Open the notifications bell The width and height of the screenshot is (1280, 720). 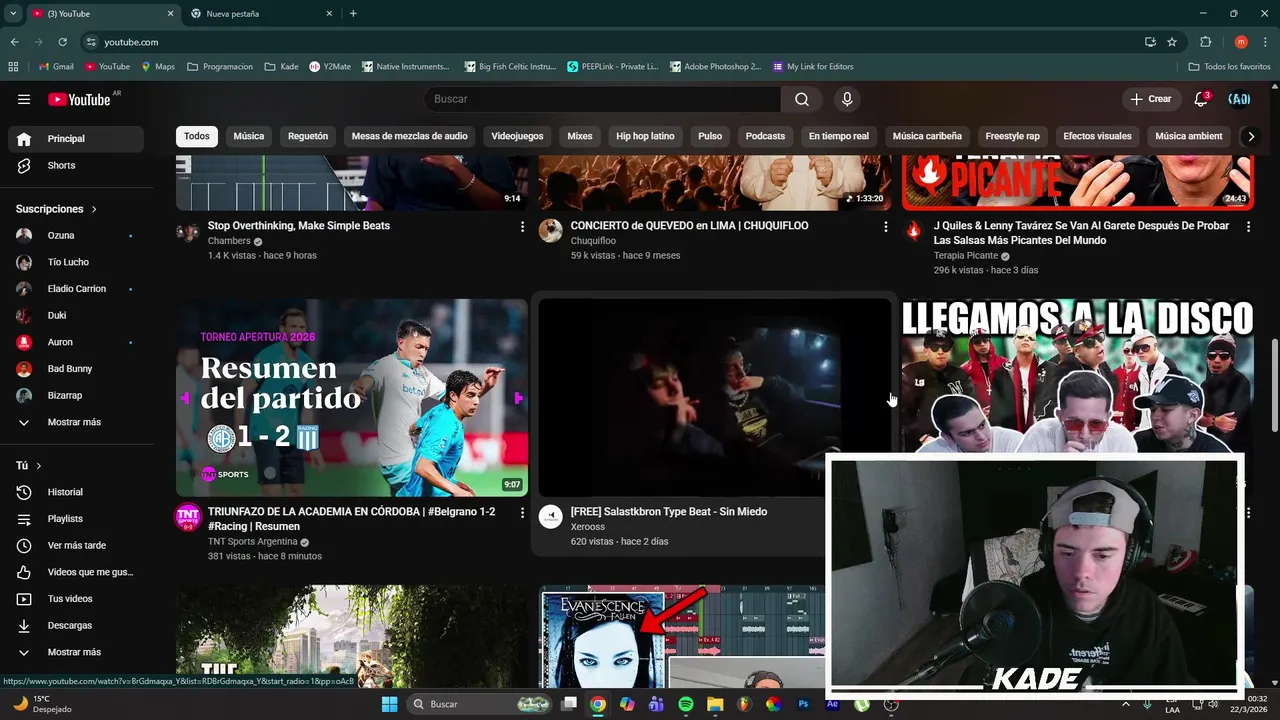click(x=1201, y=99)
